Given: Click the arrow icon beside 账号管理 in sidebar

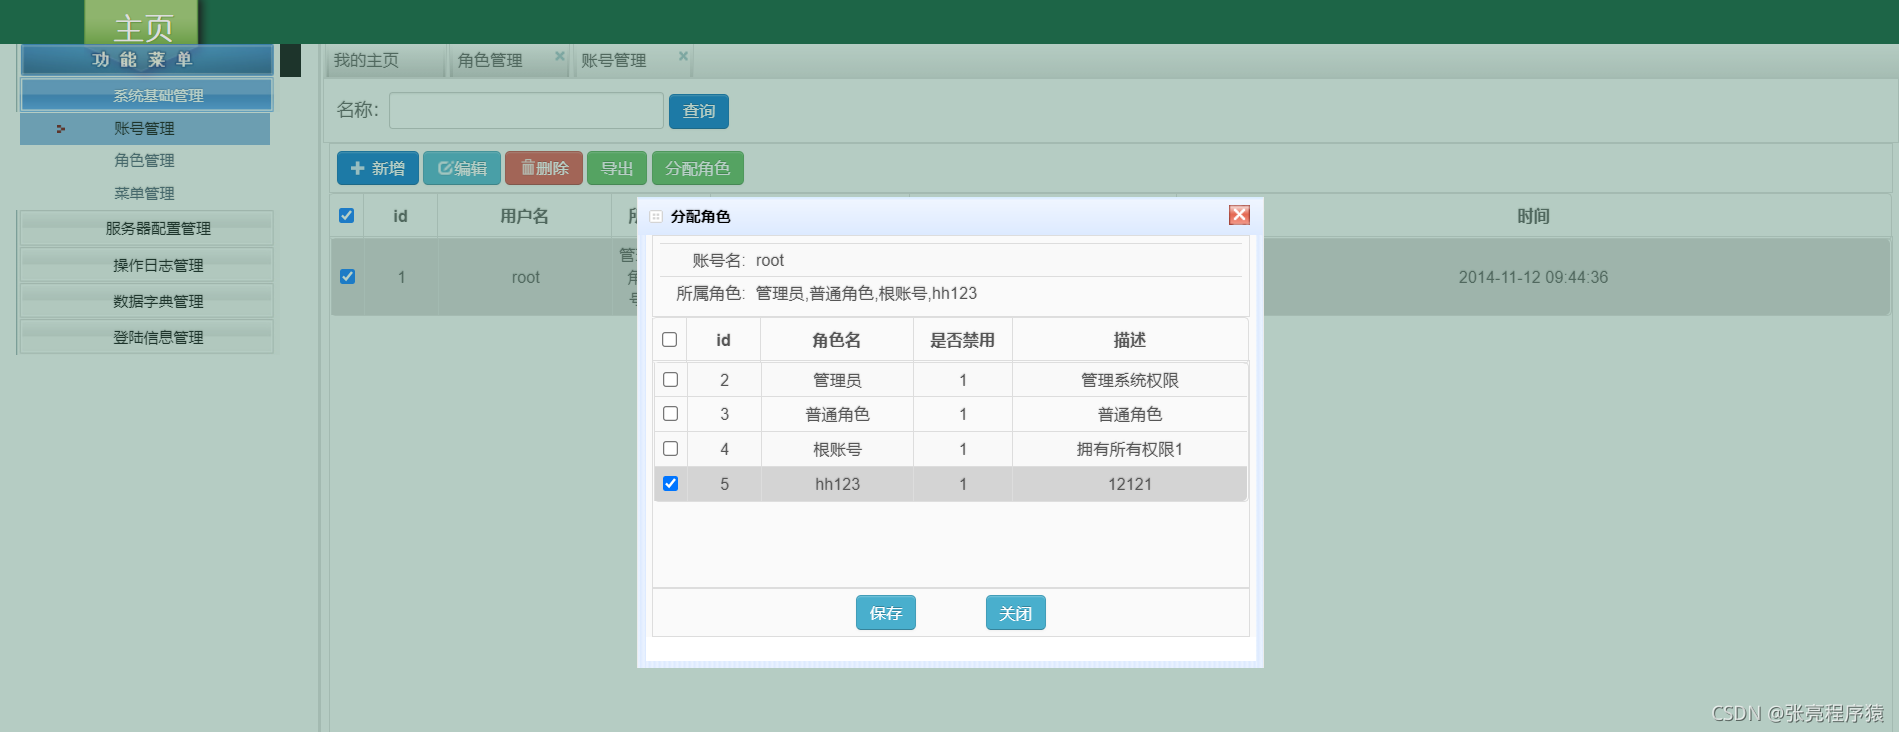Looking at the screenshot, I should tap(61, 129).
